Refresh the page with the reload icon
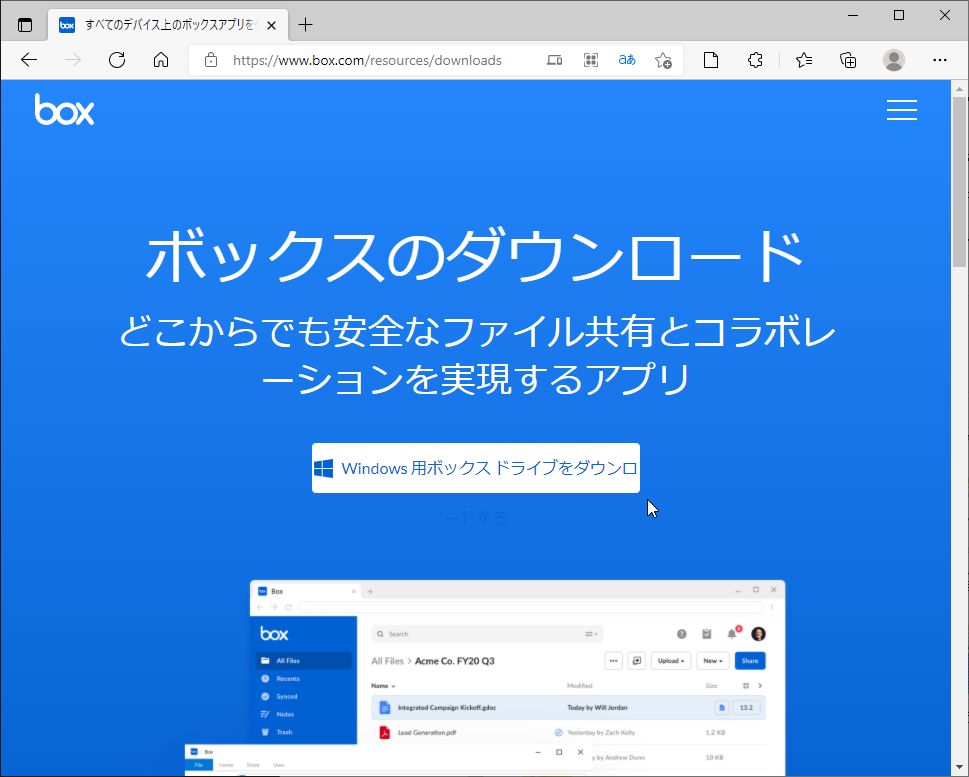The height and width of the screenshot is (777, 969). (x=117, y=60)
